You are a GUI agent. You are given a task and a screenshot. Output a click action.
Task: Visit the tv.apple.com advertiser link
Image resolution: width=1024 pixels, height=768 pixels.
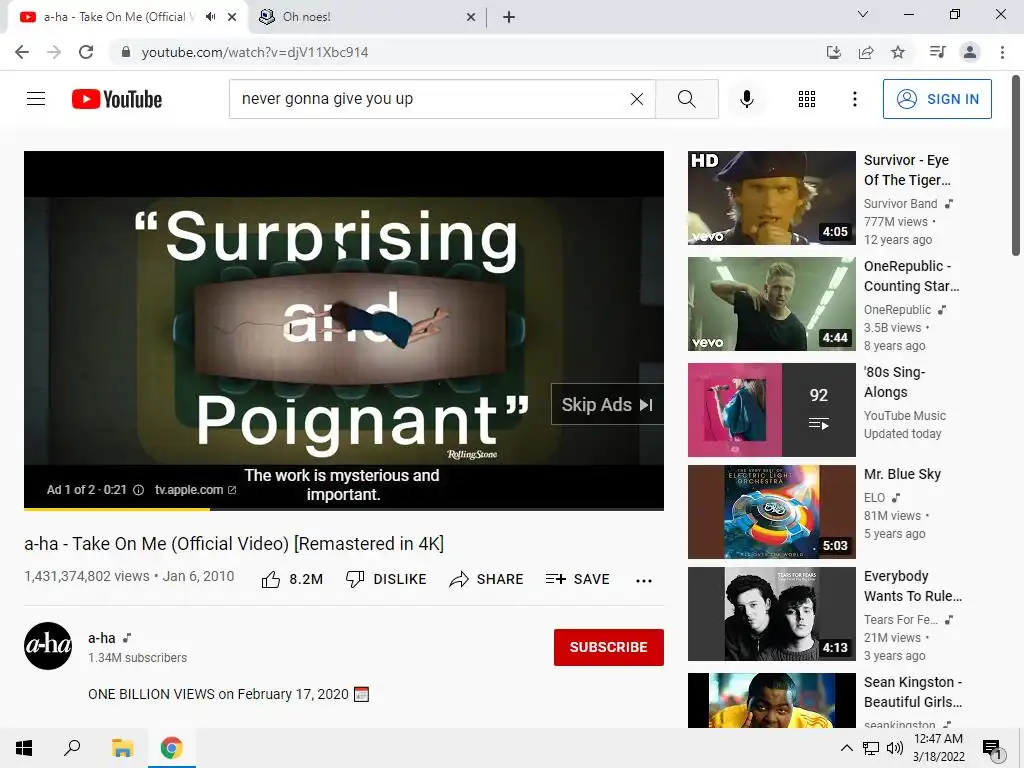pos(195,490)
